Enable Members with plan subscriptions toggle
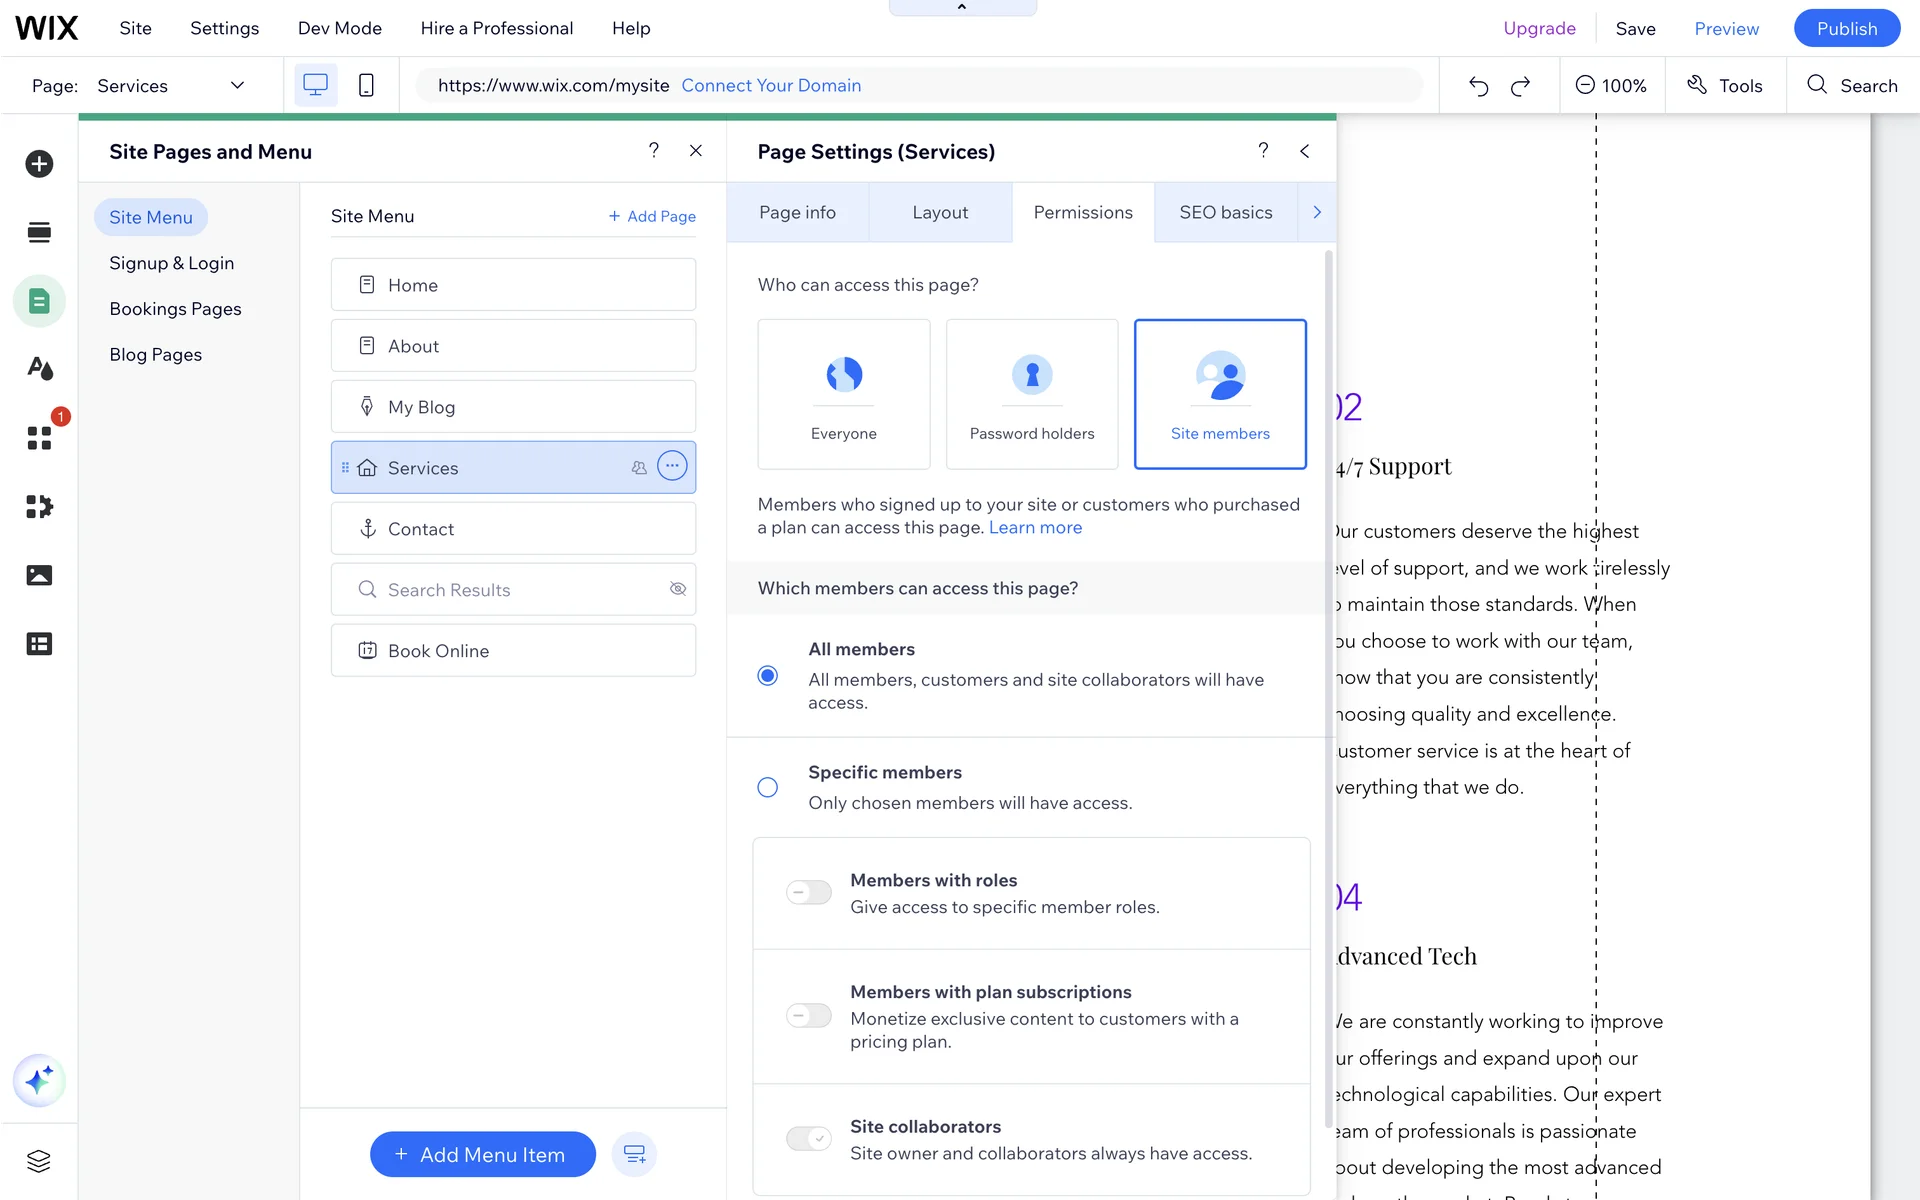 click(x=808, y=1016)
